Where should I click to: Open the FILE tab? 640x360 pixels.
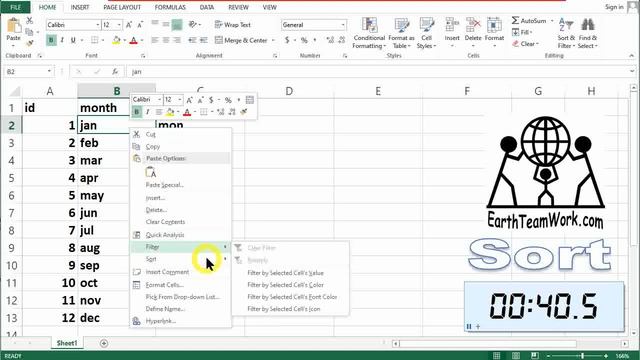(15, 7)
